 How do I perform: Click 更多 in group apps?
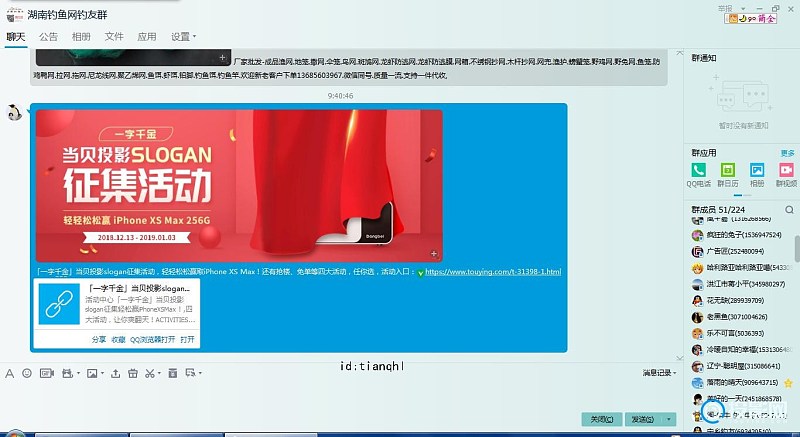tap(787, 153)
